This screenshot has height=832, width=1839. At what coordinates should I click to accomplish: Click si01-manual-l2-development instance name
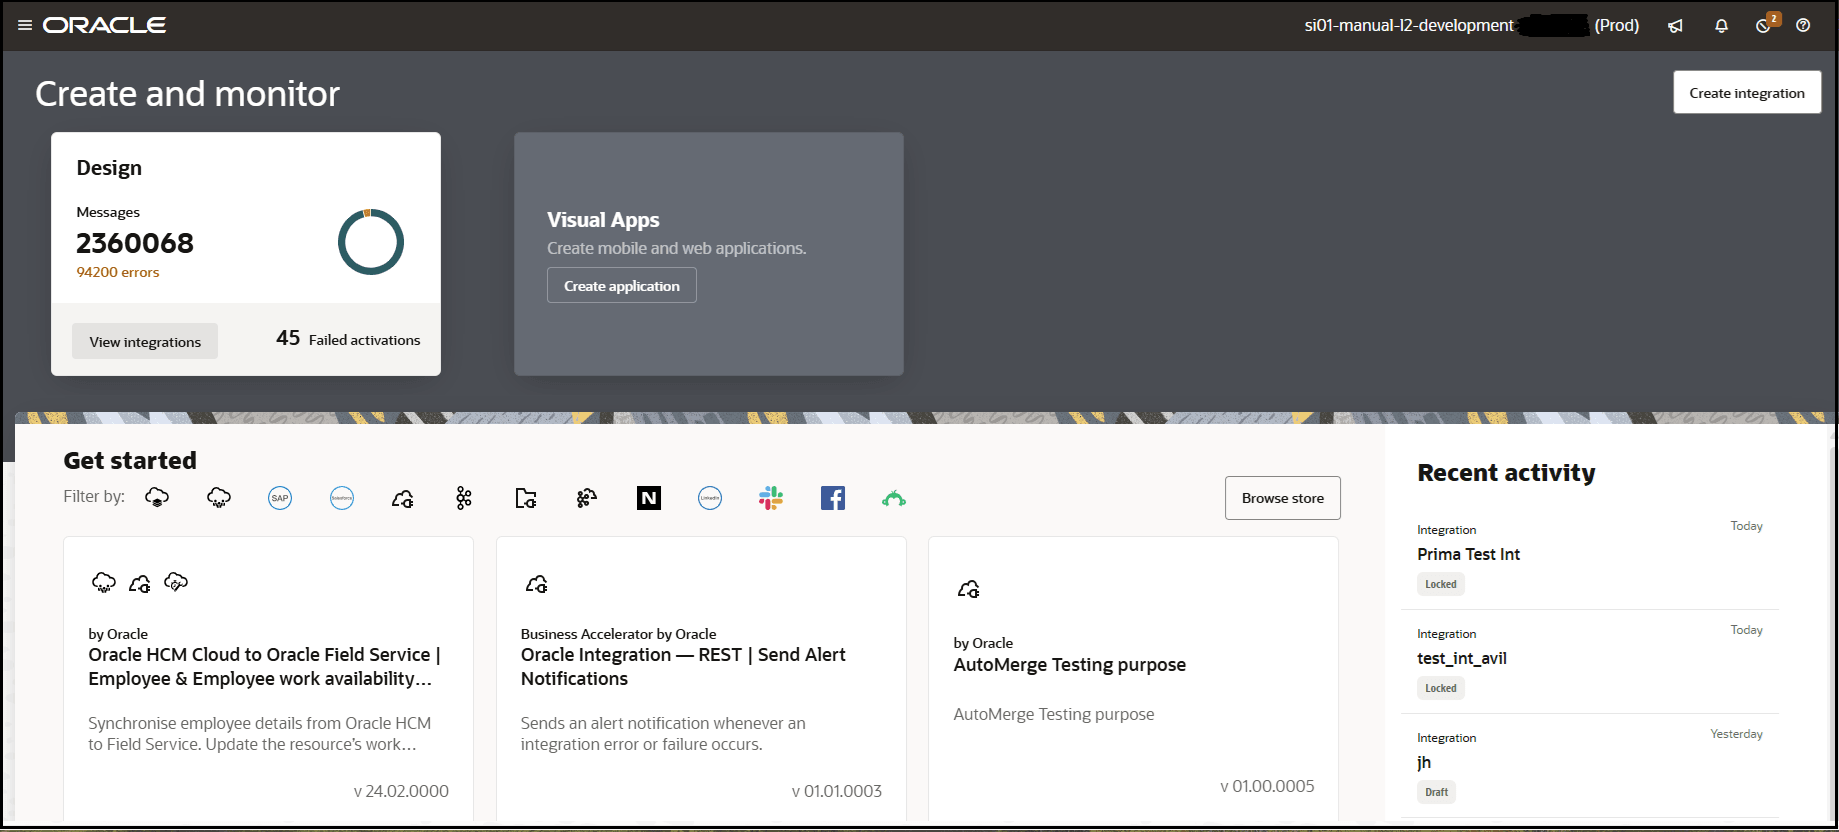tap(1409, 25)
